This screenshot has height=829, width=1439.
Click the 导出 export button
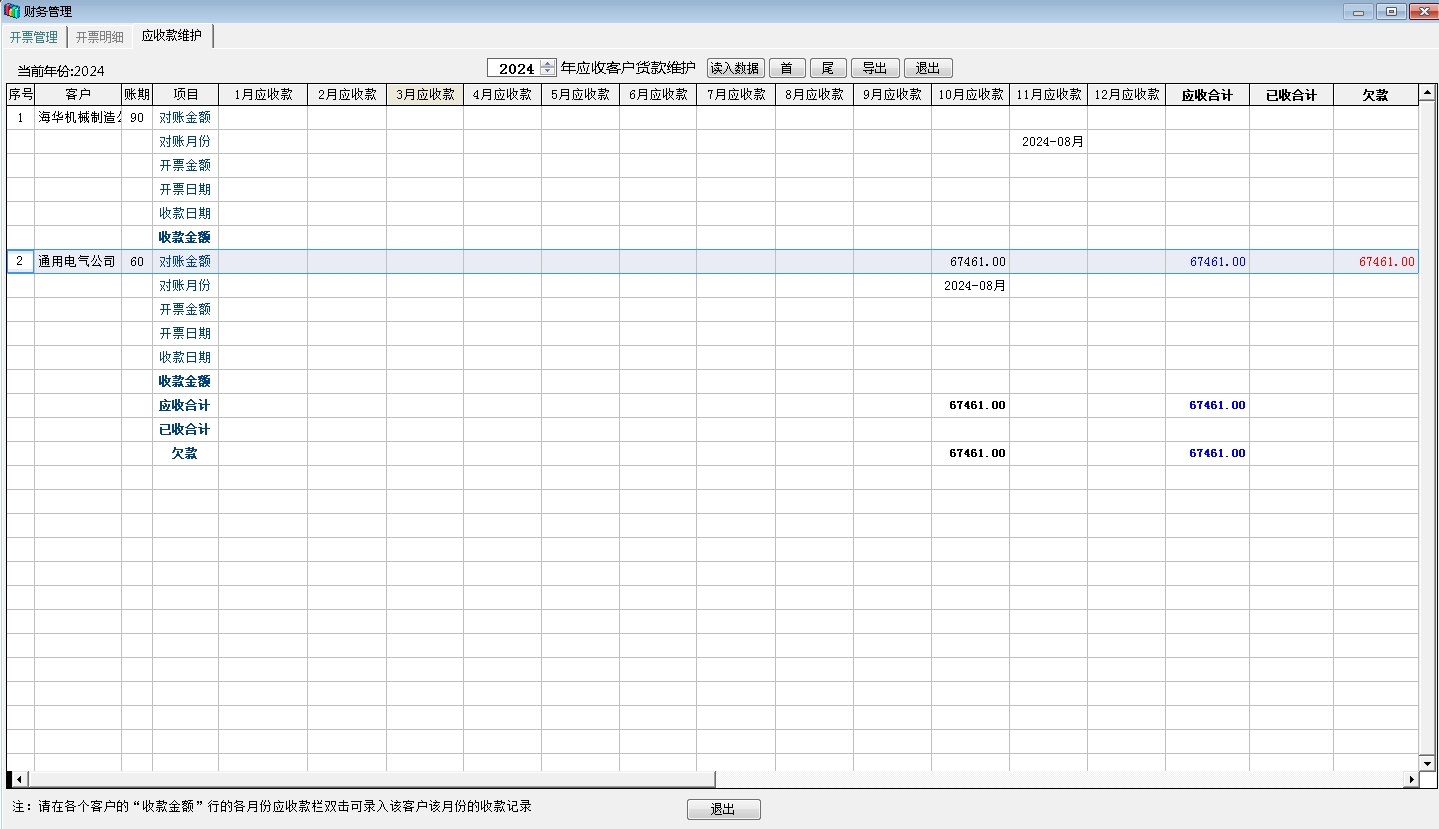[x=875, y=68]
